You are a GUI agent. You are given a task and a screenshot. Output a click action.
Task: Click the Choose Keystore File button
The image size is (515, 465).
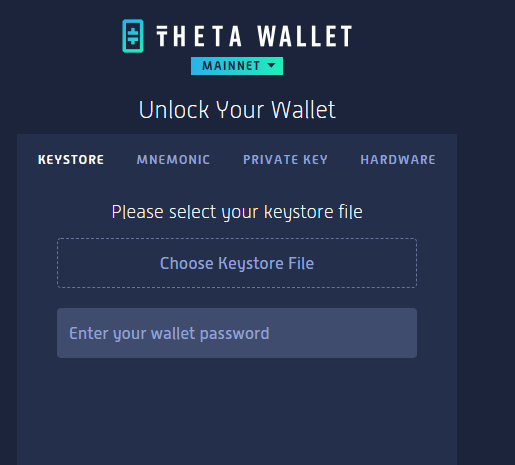click(x=237, y=263)
